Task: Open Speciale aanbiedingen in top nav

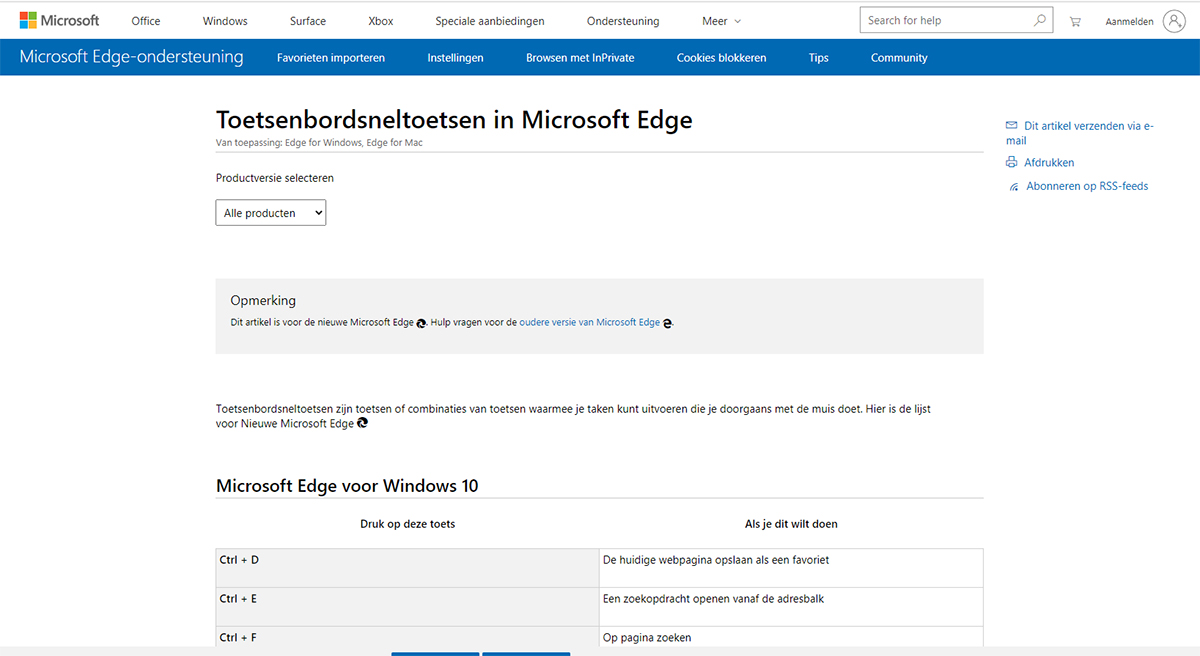Action: [490, 21]
